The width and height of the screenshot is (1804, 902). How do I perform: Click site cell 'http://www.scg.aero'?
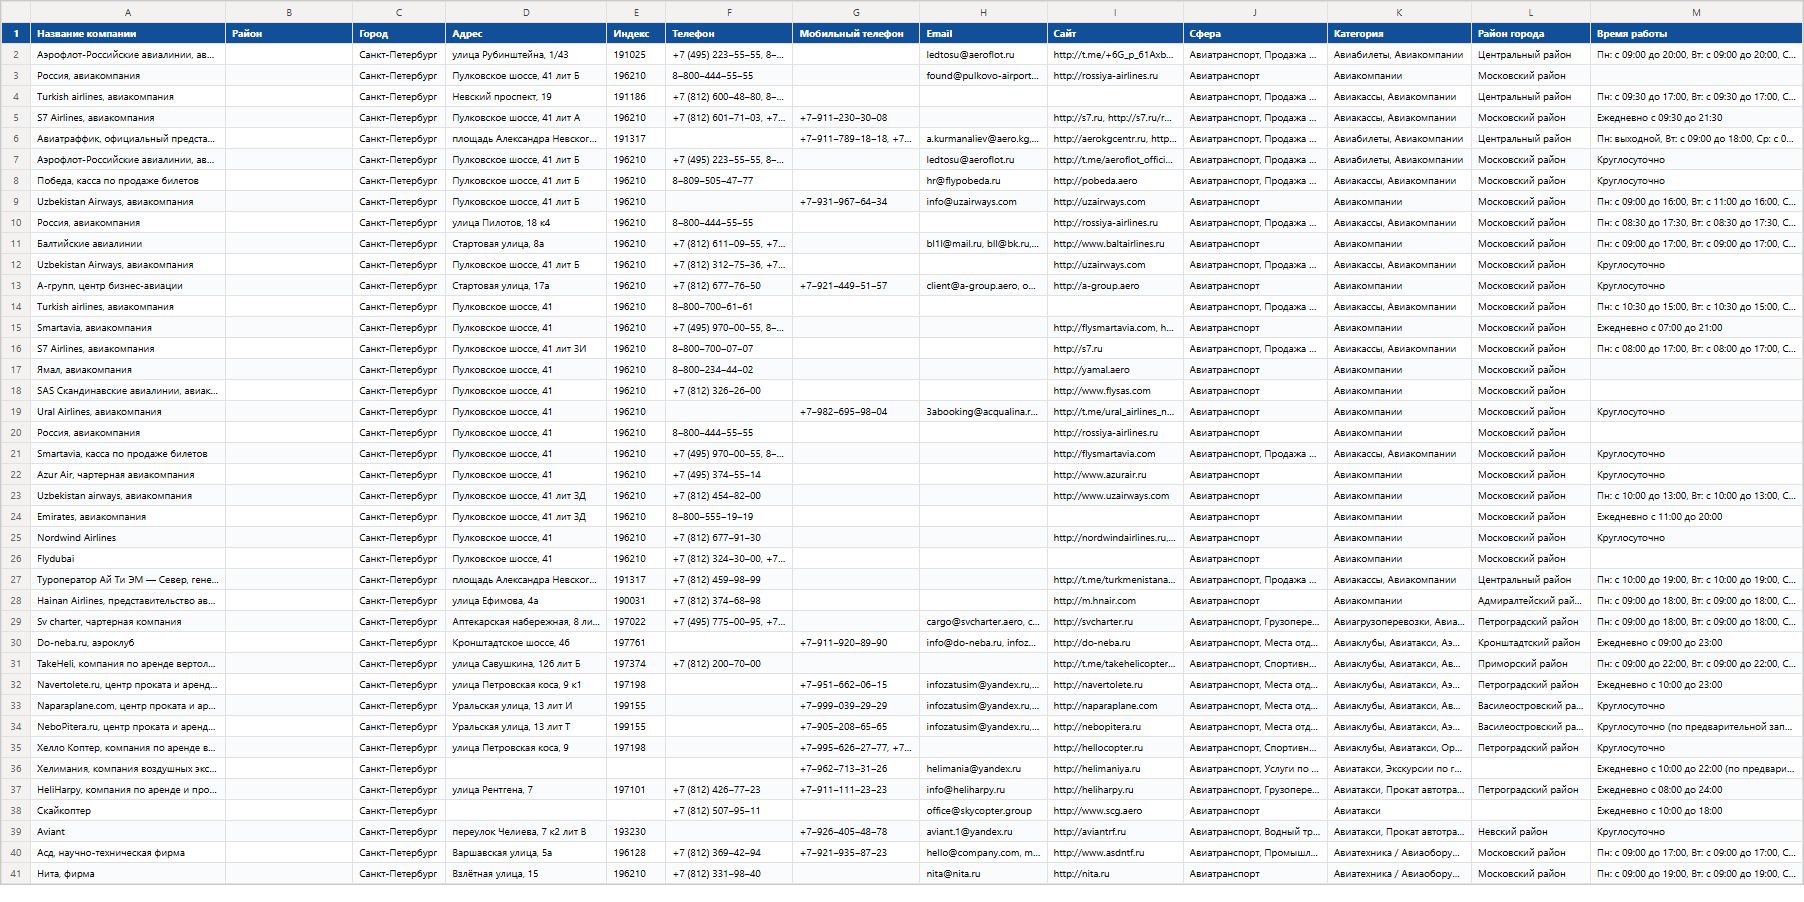pos(1115,810)
